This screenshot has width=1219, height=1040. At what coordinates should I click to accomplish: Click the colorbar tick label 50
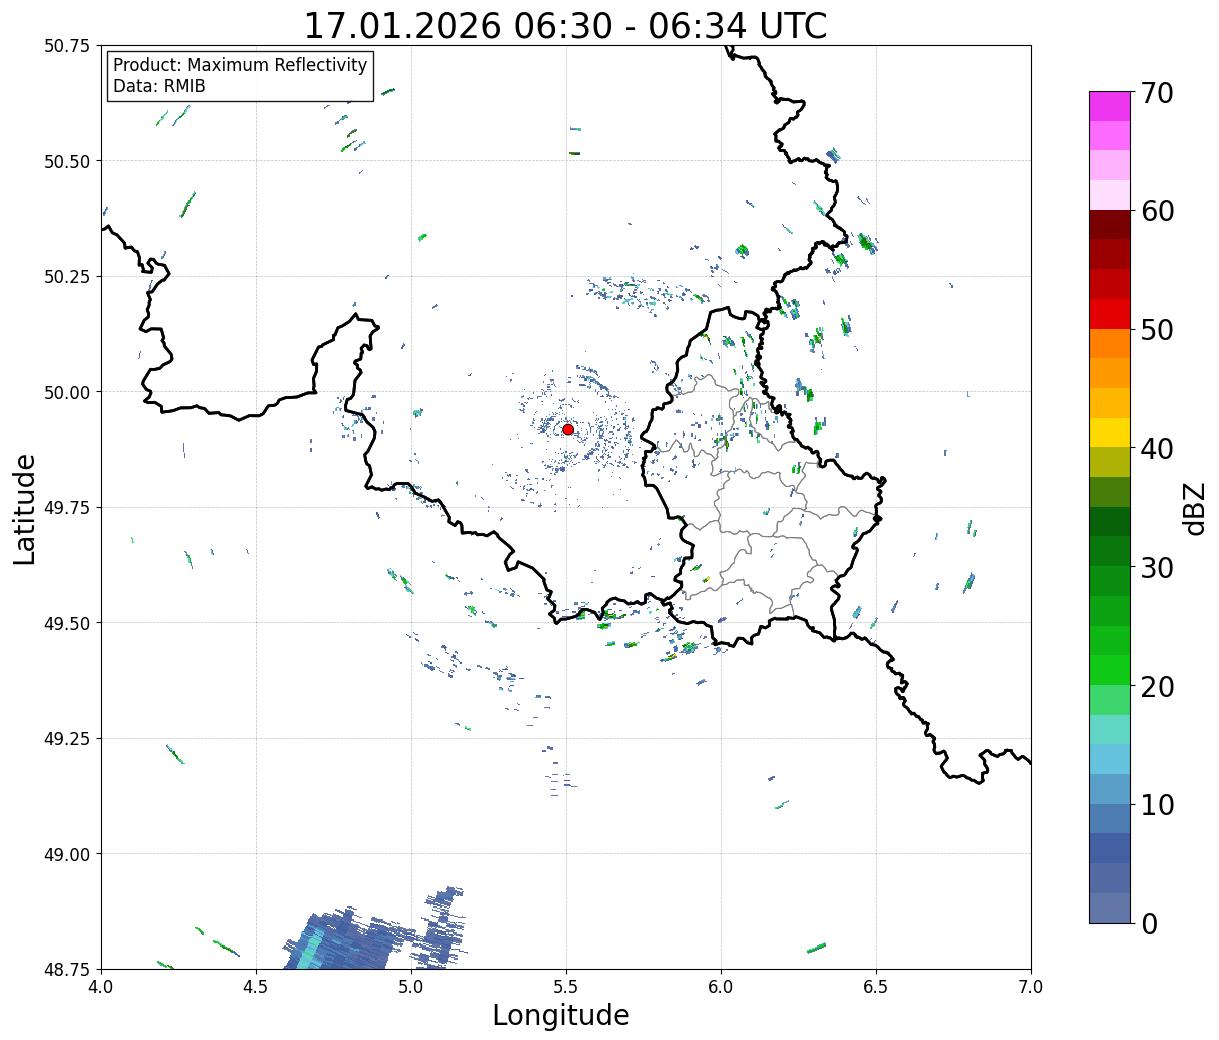1156,330
